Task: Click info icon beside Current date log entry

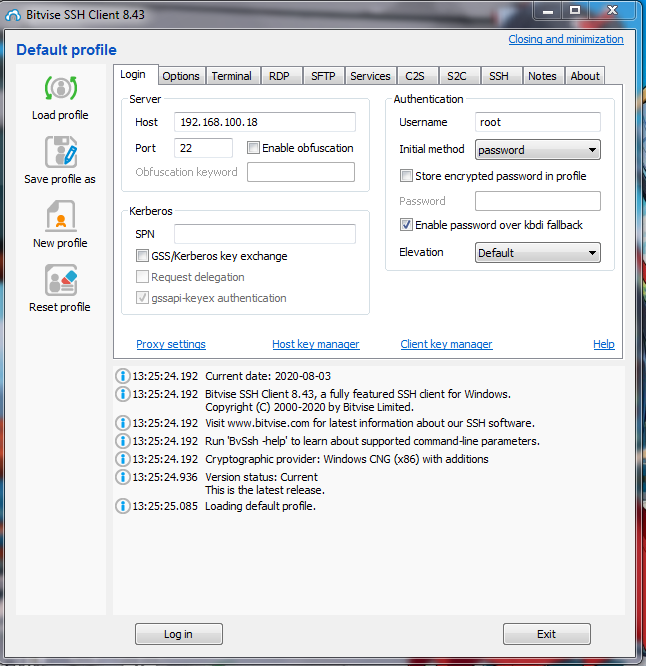Action: [123, 376]
